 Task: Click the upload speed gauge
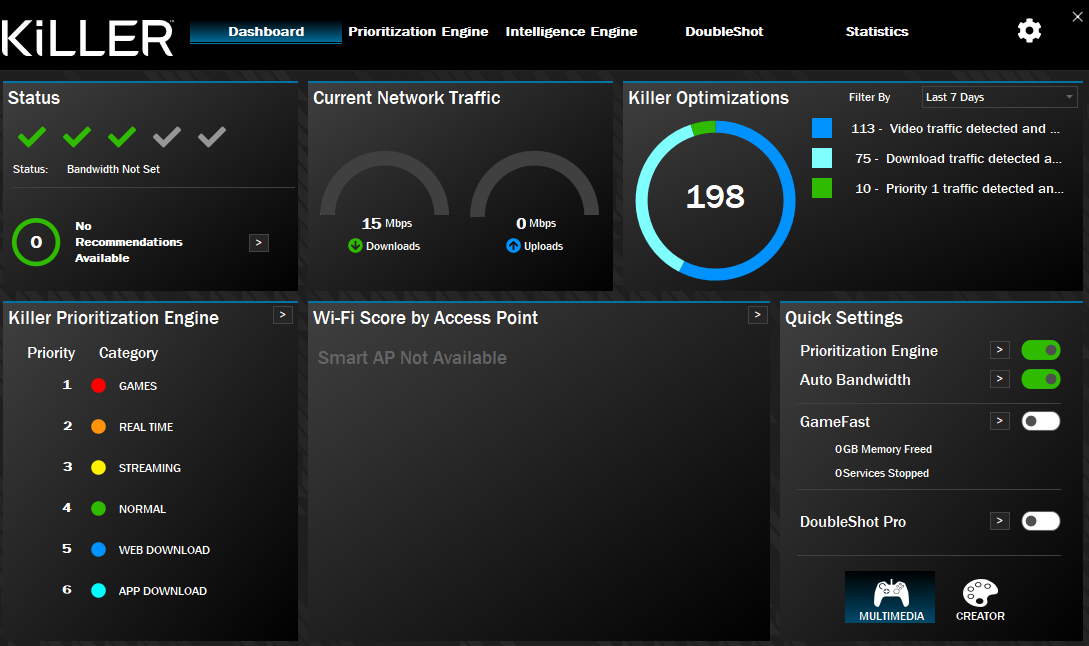(535, 183)
